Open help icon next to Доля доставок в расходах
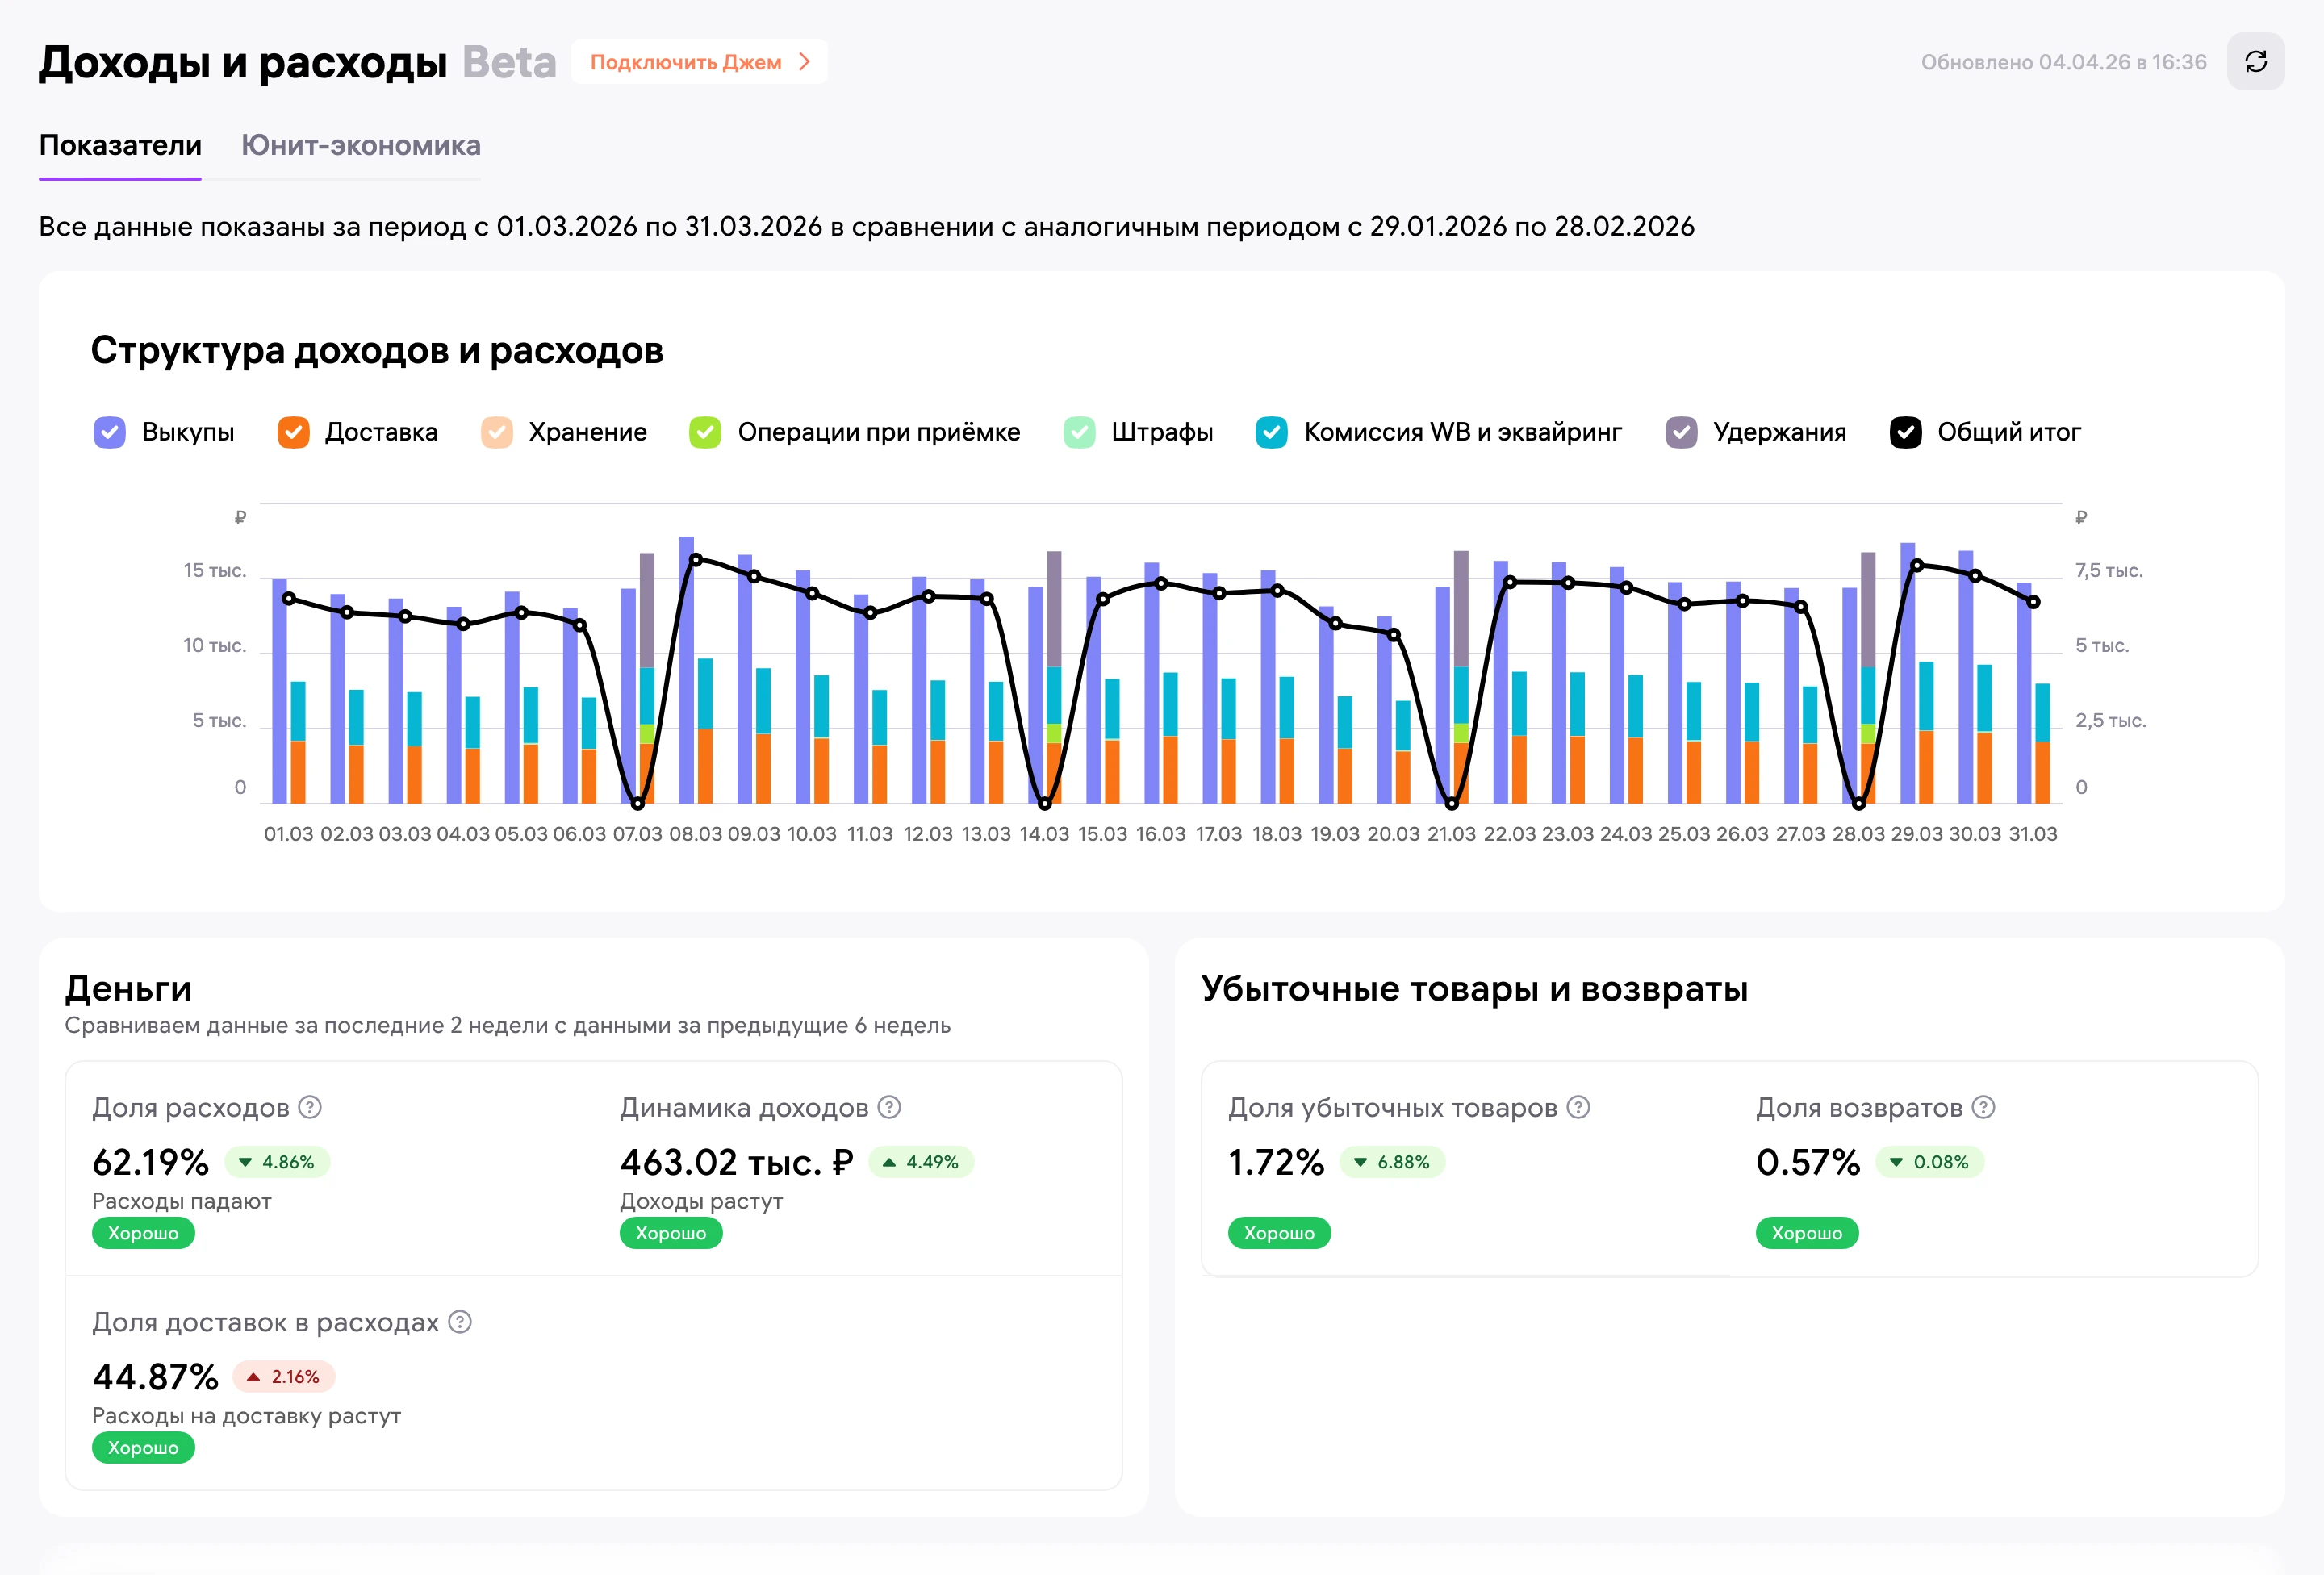The width and height of the screenshot is (2324, 1575). click(460, 1322)
